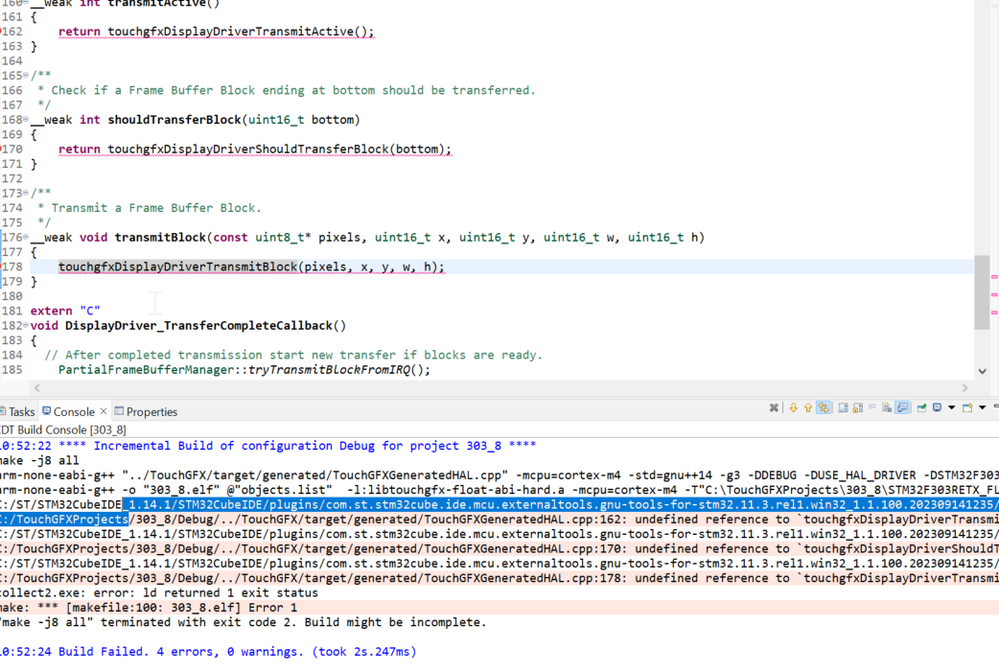Toggle Show Error In Editor icon
The height and width of the screenshot is (671, 999).
tap(824, 408)
